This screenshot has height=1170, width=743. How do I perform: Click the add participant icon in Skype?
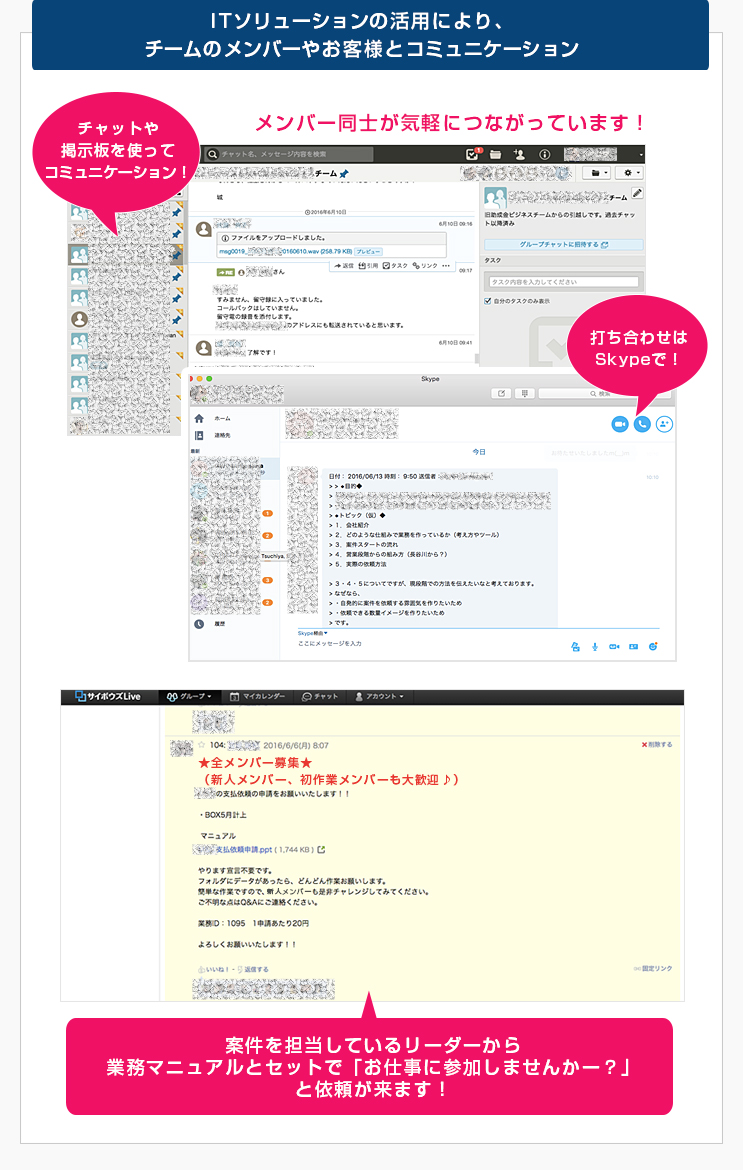click(x=665, y=424)
